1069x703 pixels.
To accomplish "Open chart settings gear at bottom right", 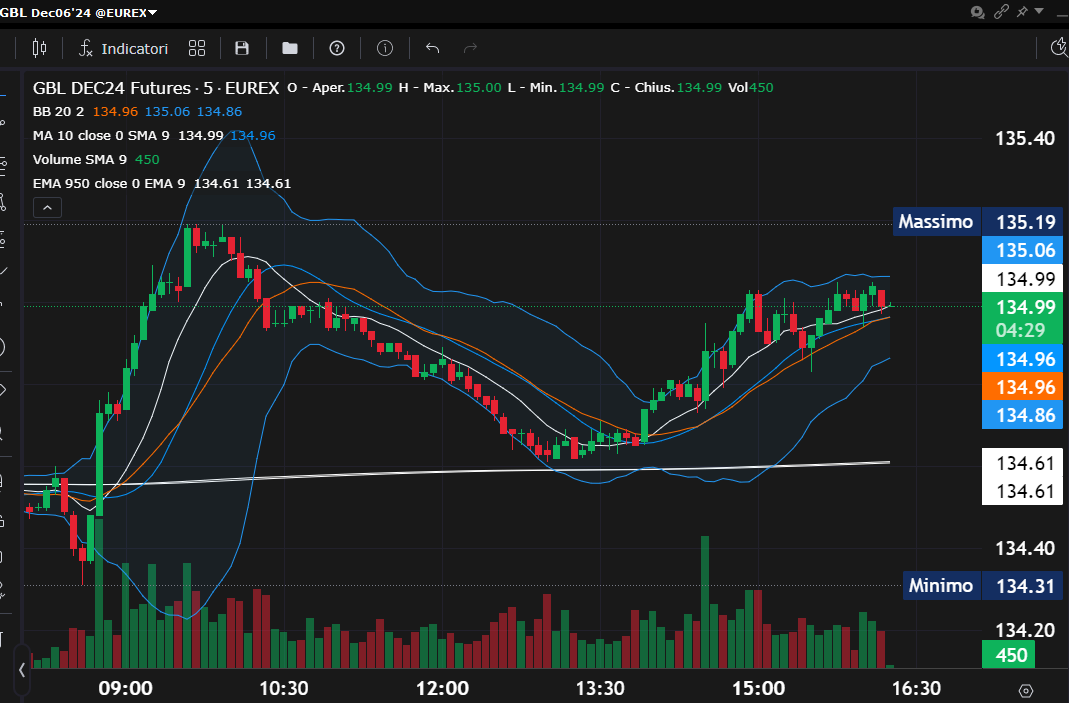I will tap(1025, 690).
